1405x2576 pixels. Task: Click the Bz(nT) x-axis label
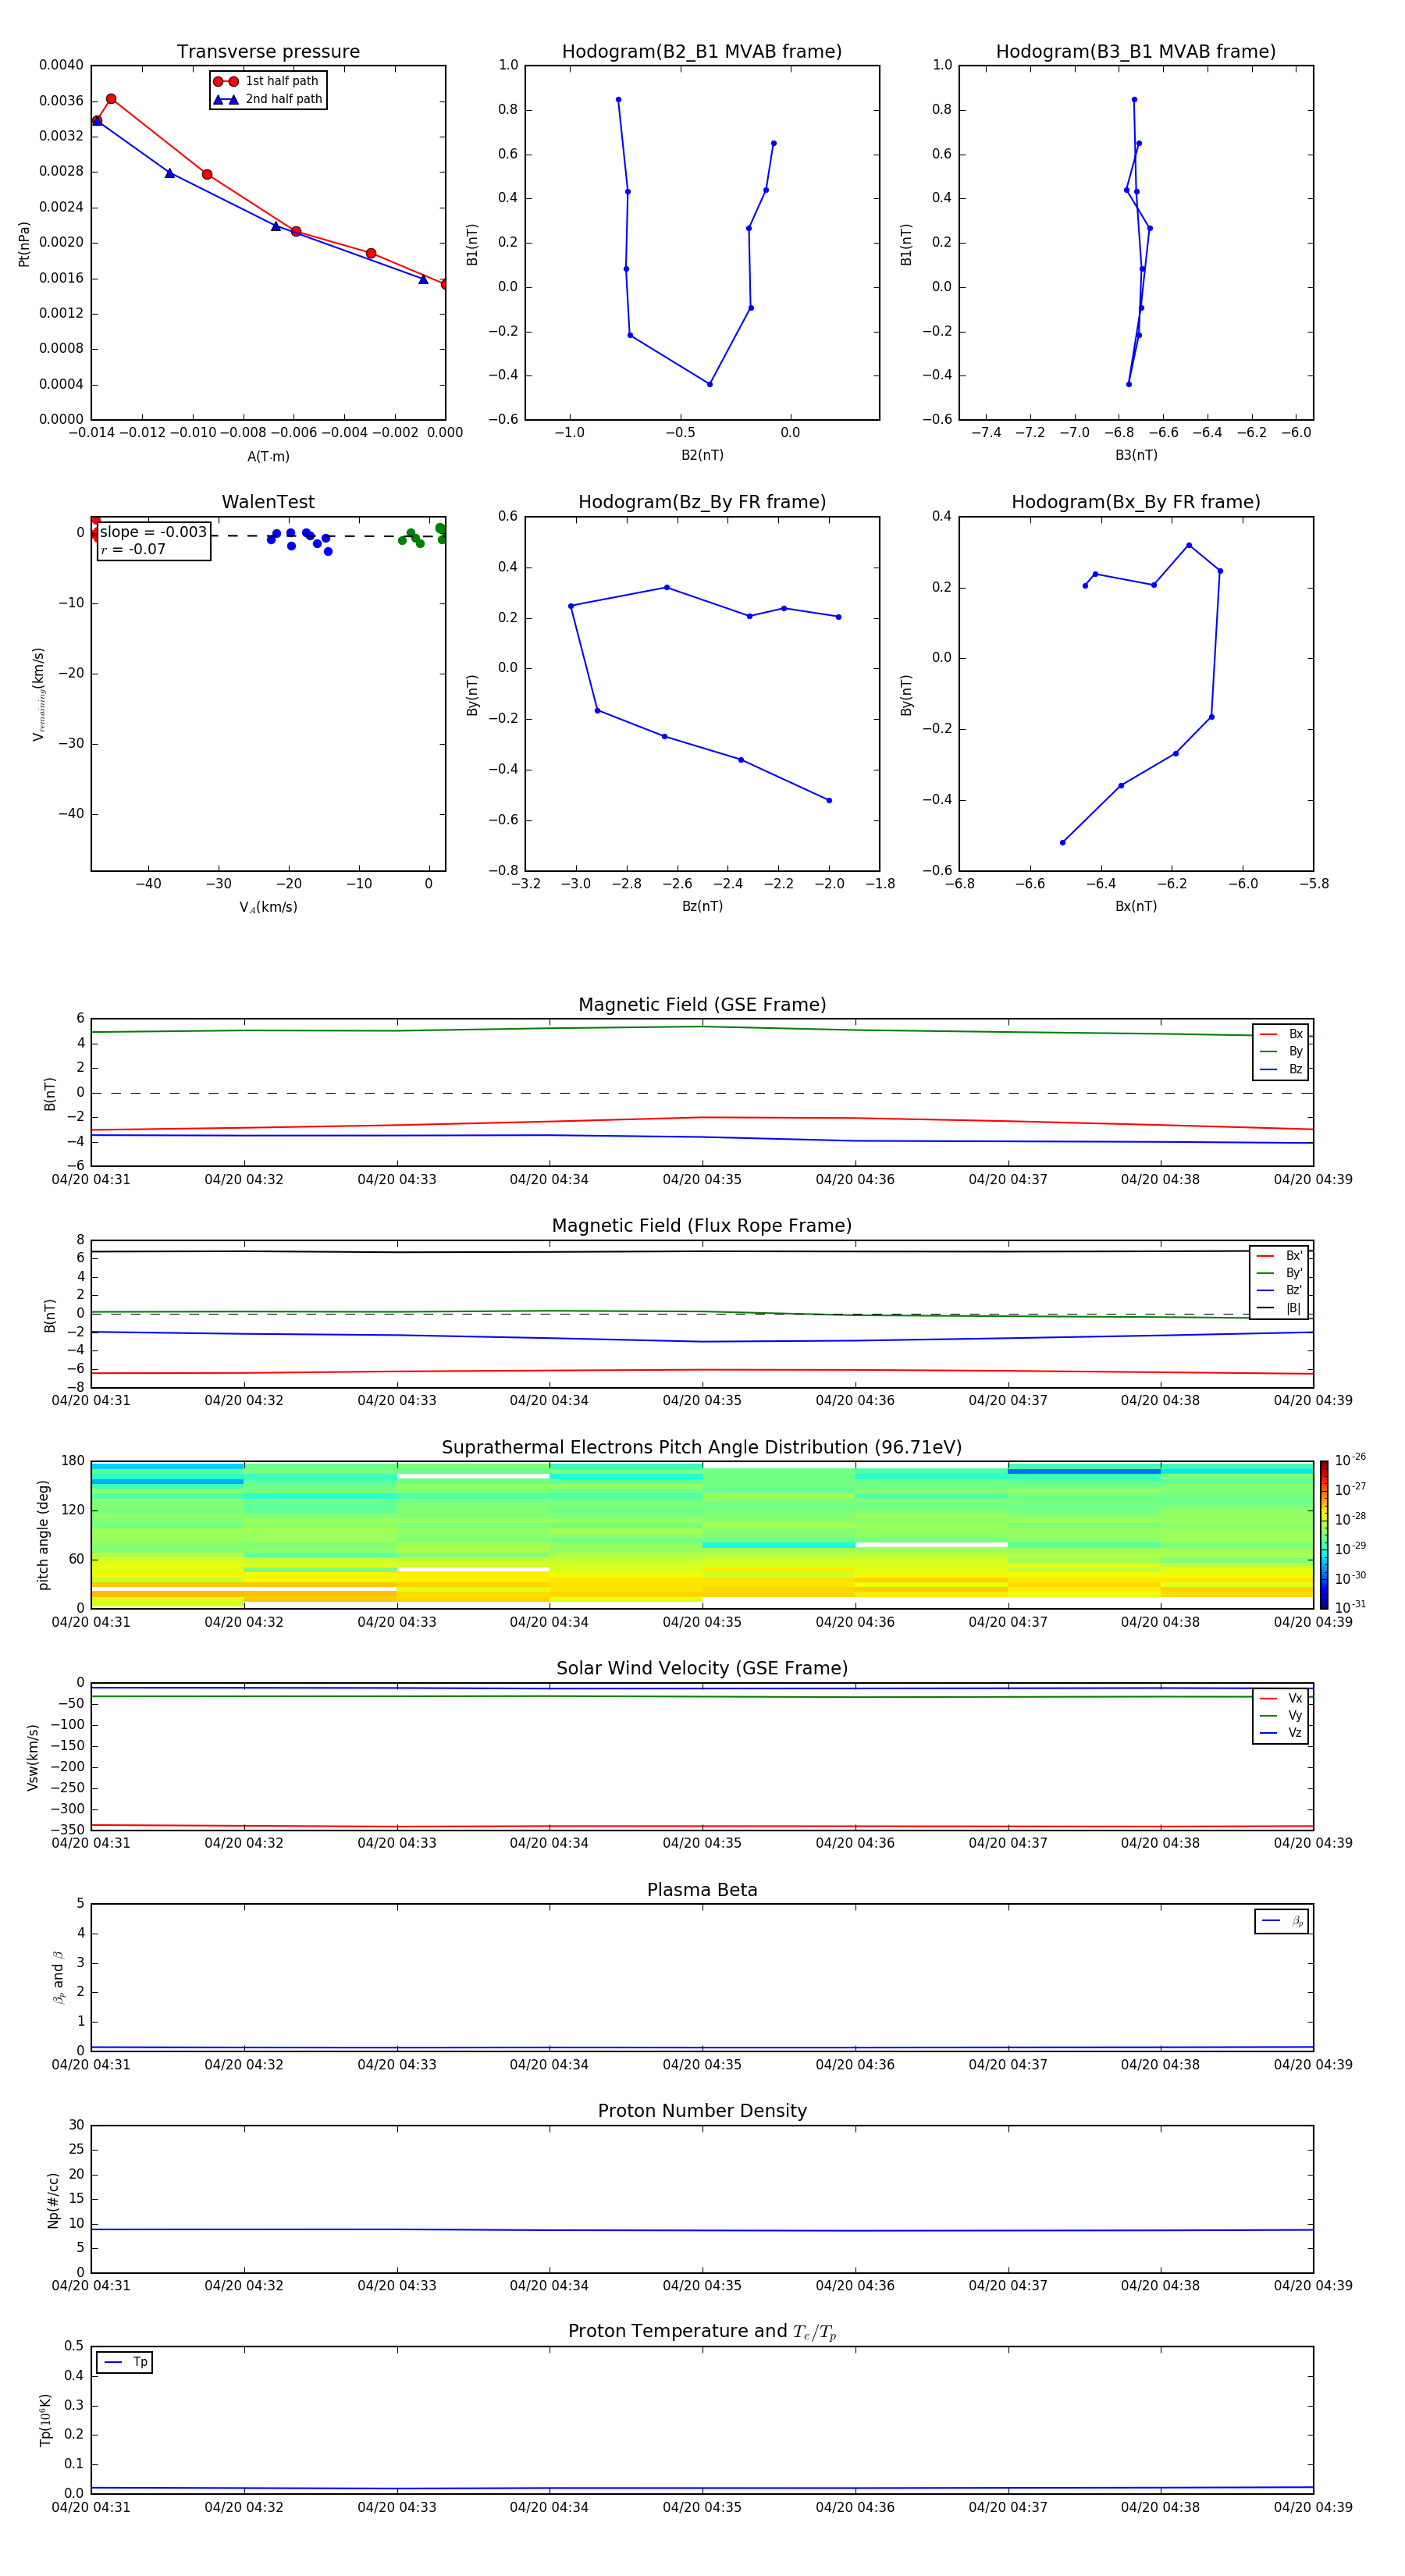click(x=702, y=906)
